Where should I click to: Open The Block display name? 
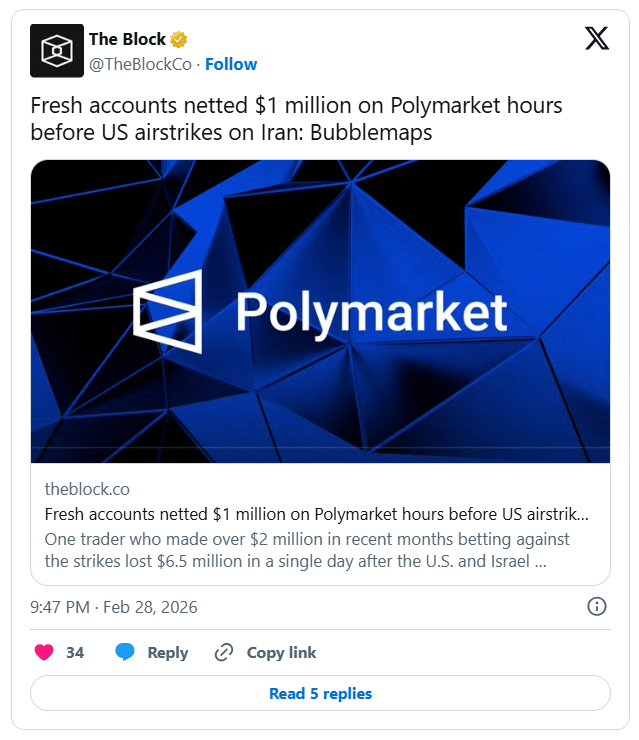127,40
